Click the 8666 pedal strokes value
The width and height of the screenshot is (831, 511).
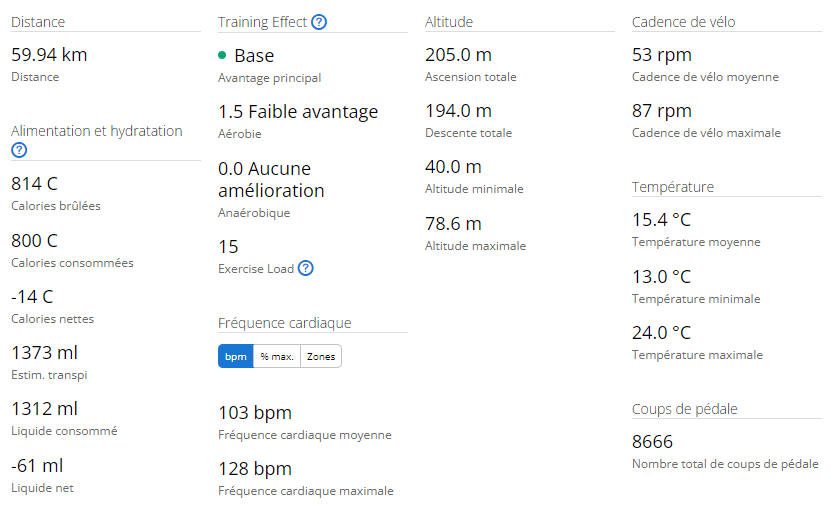tap(652, 442)
